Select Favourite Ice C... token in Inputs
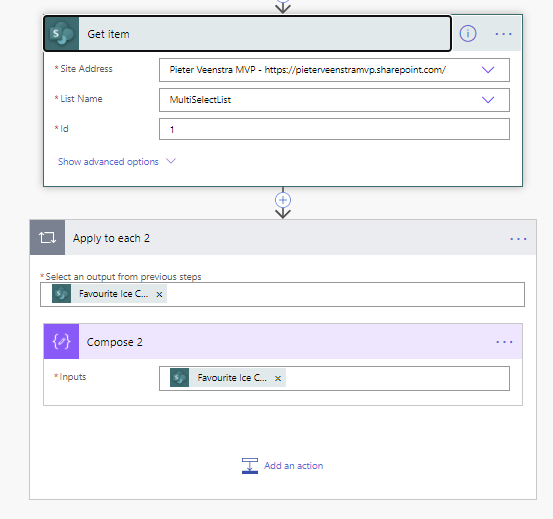Viewport: 553px width, 519px height. pos(228,378)
